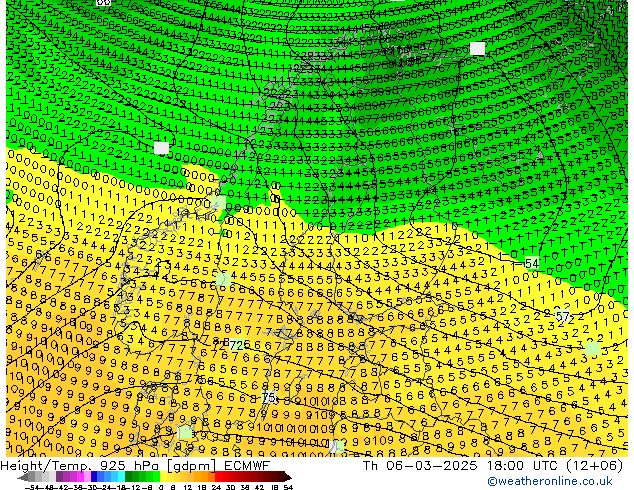Click the date Th 06-03-2025 18:00 UTC

[462, 466]
